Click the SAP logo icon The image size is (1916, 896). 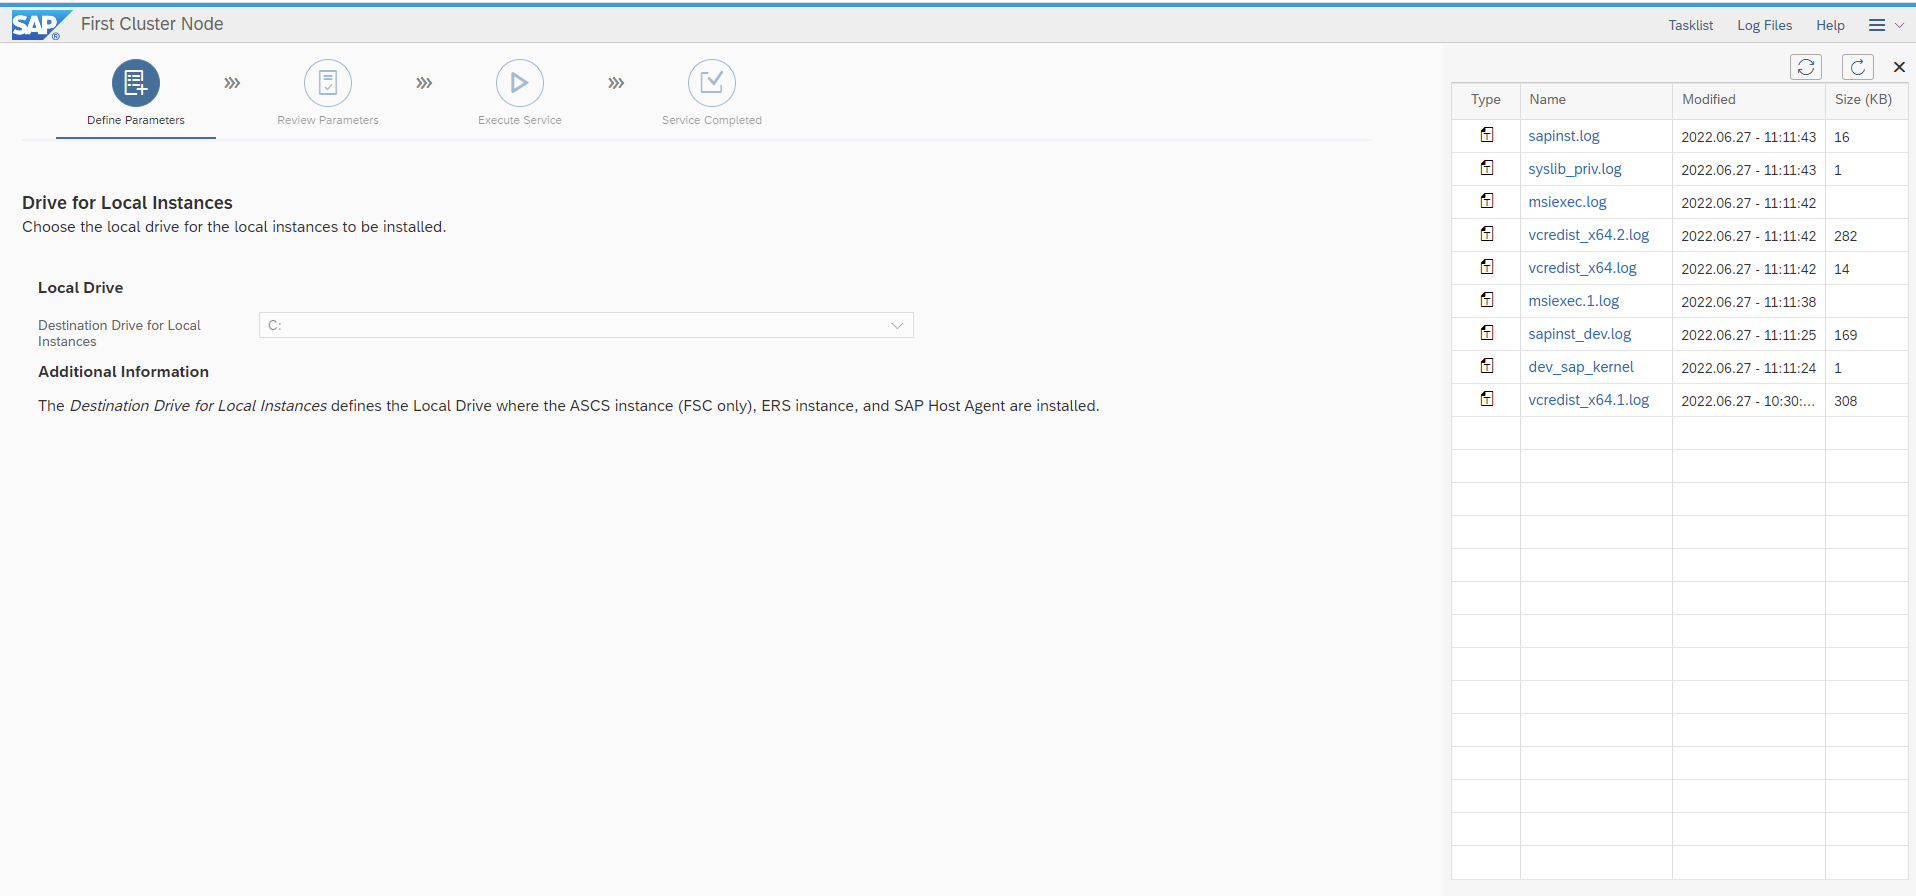pos(40,24)
